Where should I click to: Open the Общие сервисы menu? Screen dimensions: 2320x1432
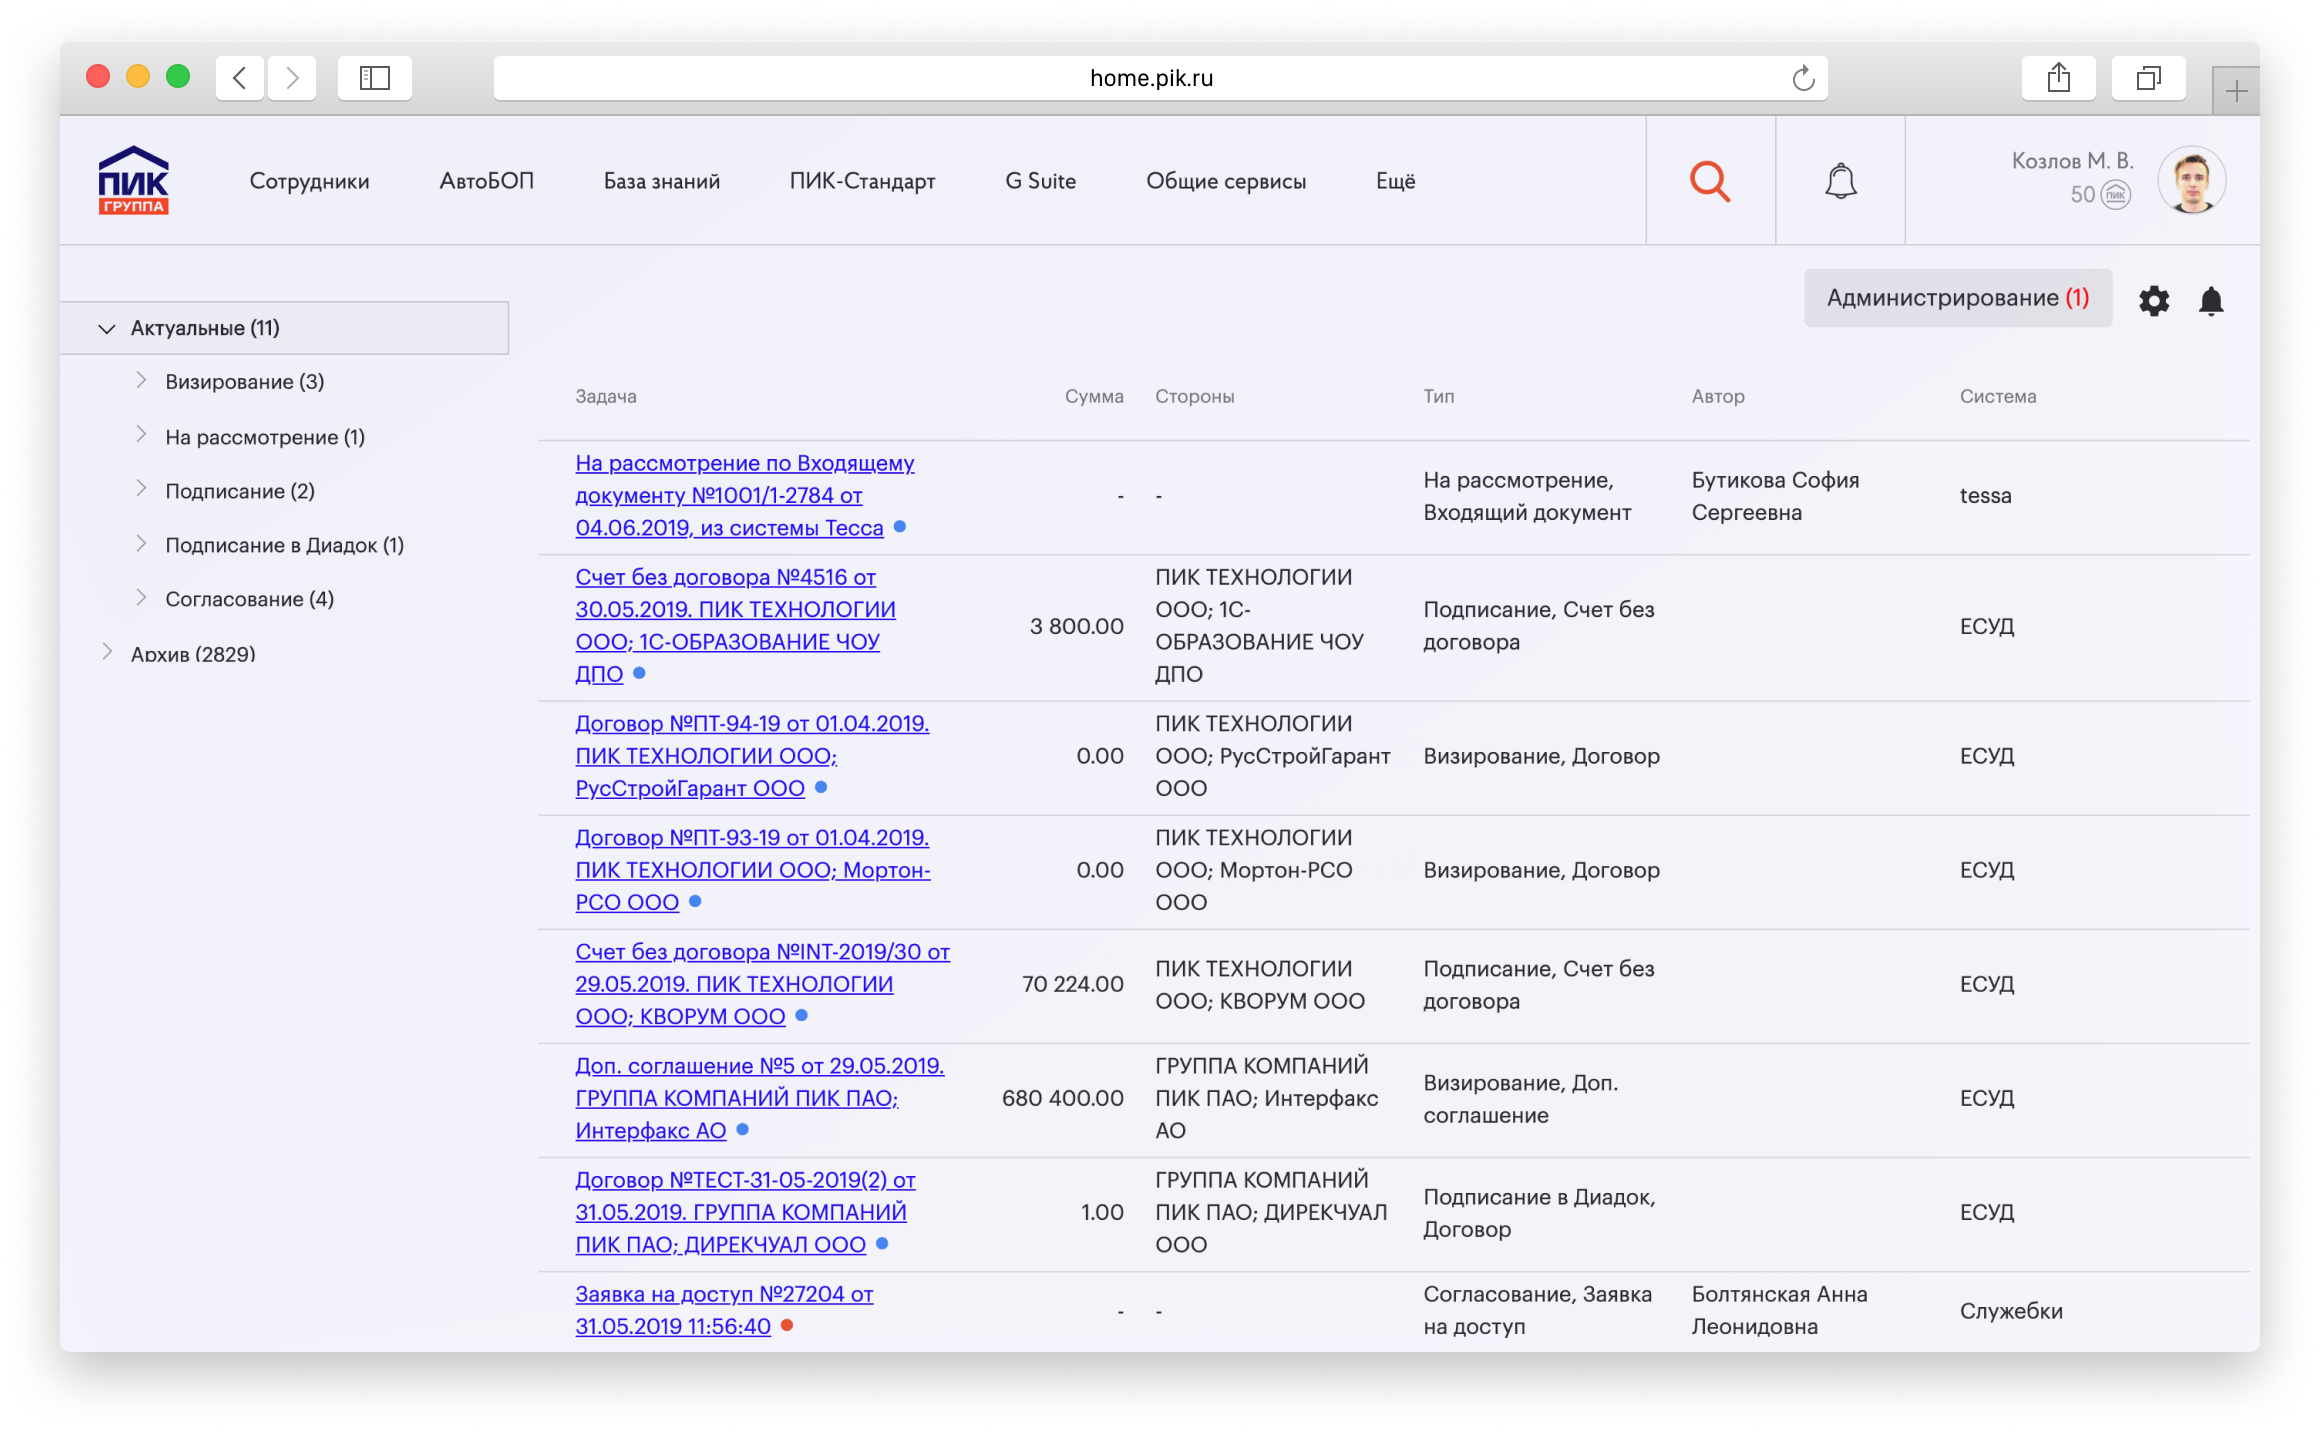(1226, 181)
